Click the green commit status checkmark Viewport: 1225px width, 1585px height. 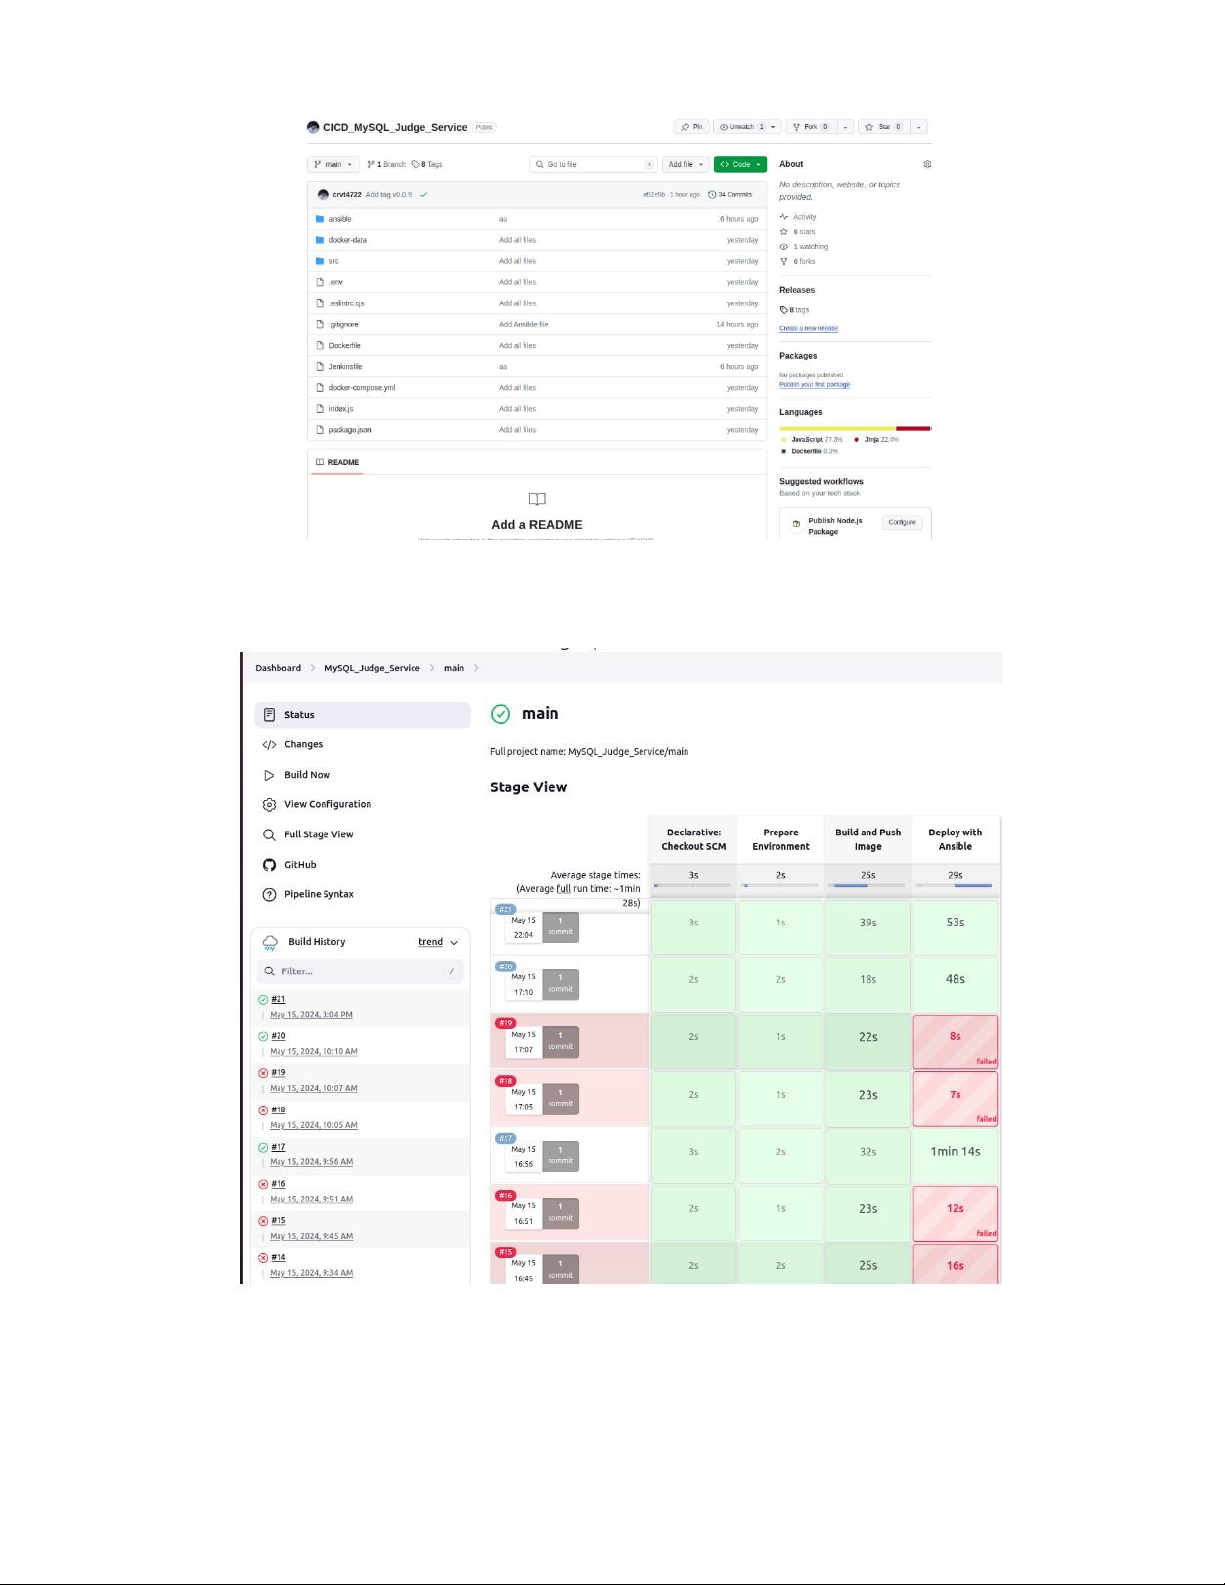coord(424,194)
